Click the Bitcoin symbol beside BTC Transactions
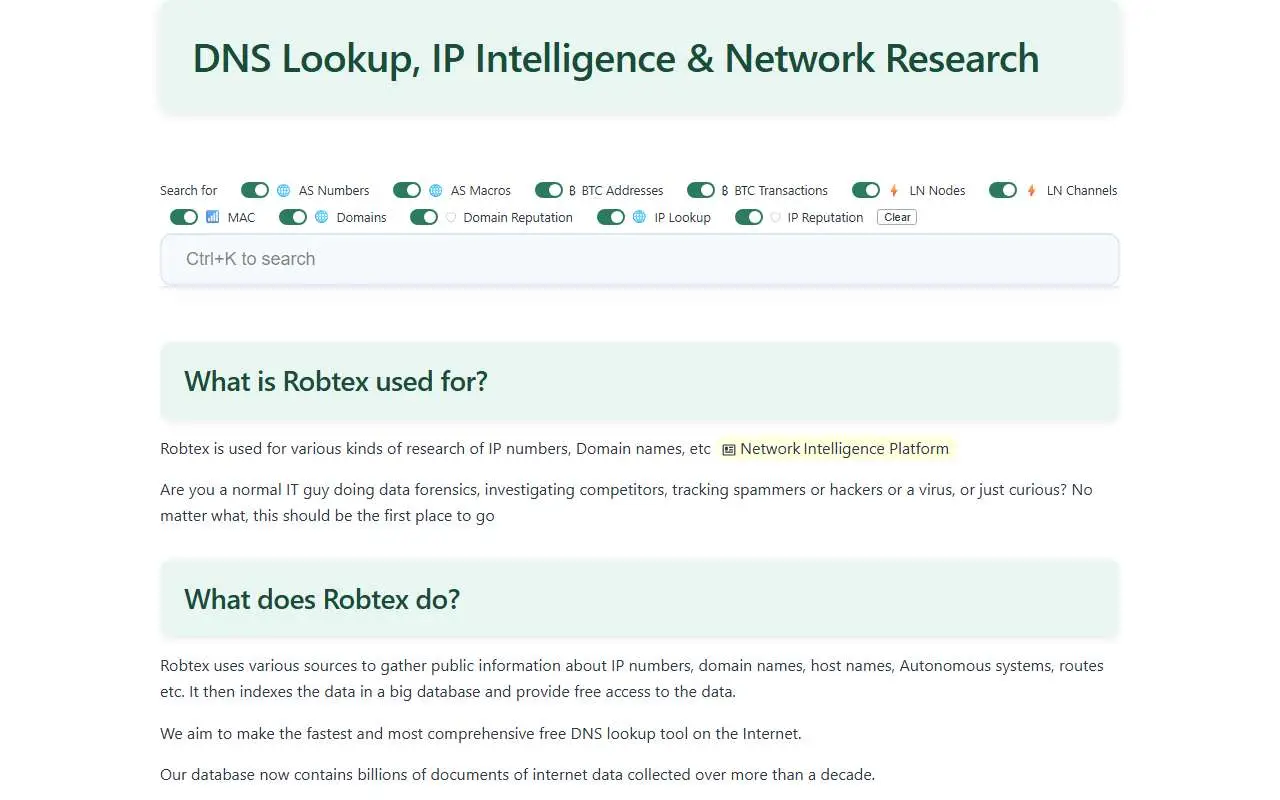The width and height of the screenshot is (1280, 800). tap(725, 190)
